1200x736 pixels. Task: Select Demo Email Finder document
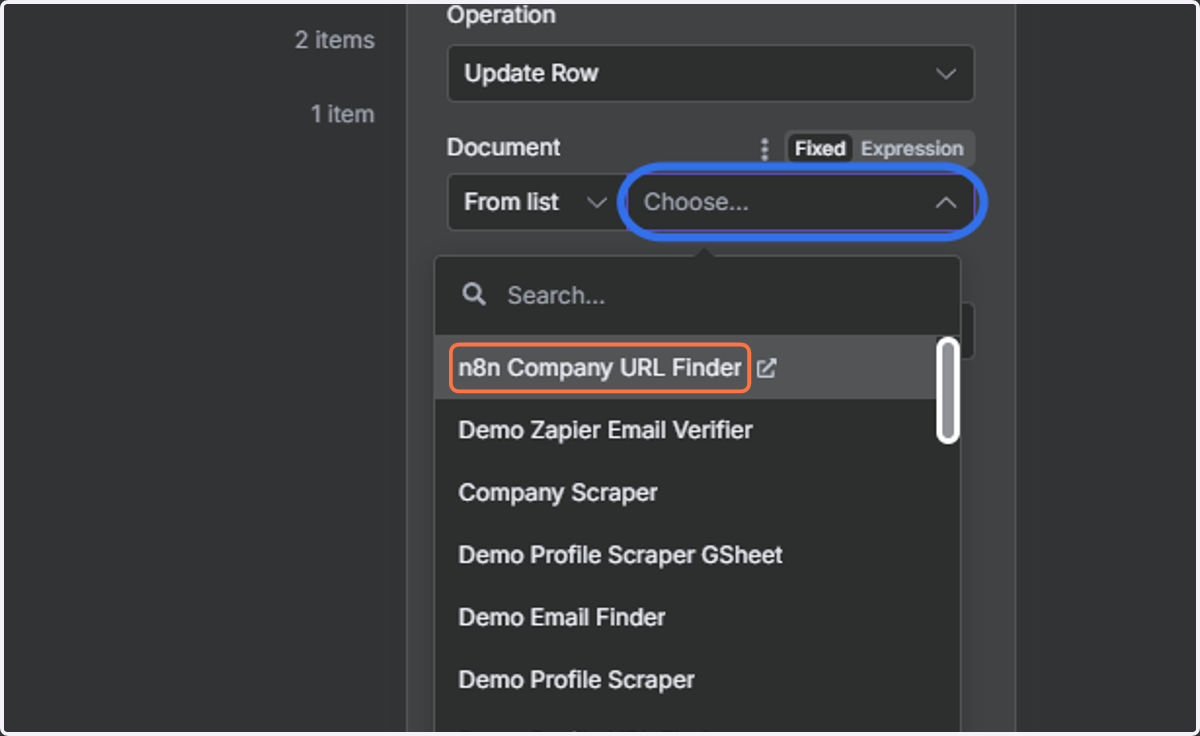click(561, 617)
